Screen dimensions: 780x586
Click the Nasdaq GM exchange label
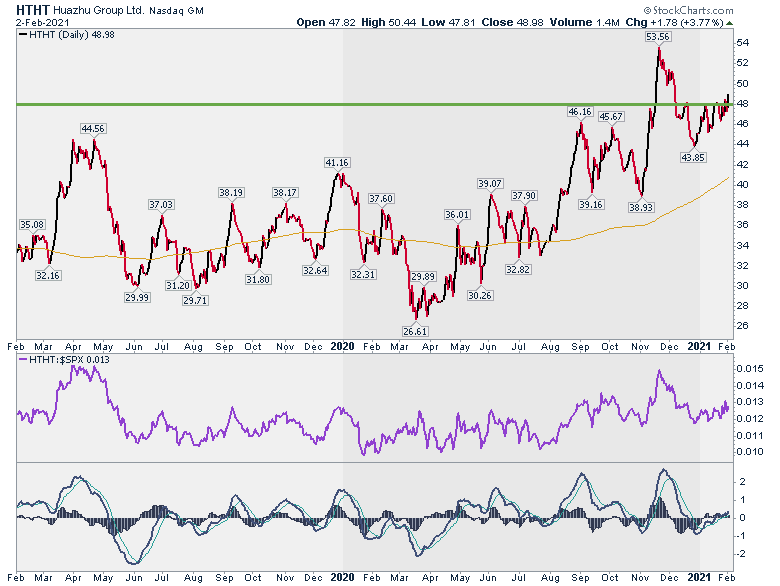pos(177,11)
